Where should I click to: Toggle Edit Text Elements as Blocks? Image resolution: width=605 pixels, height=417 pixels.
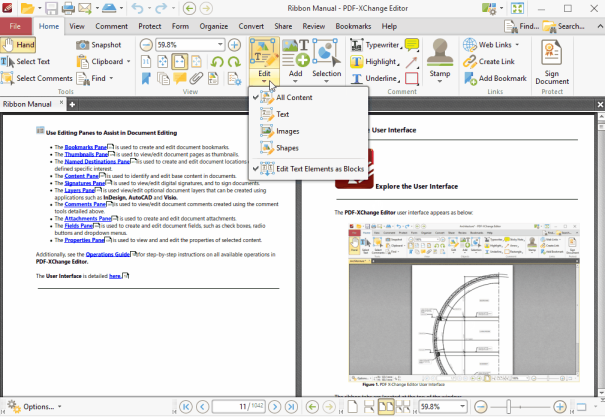[x=309, y=169]
